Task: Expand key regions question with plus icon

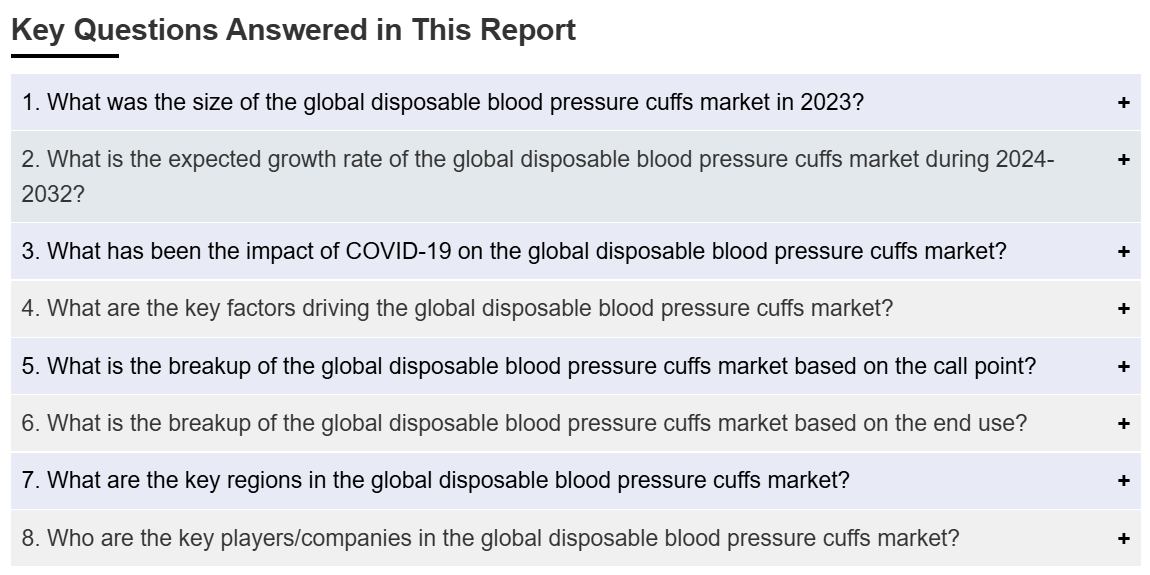Action: pyautogui.click(x=1123, y=480)
